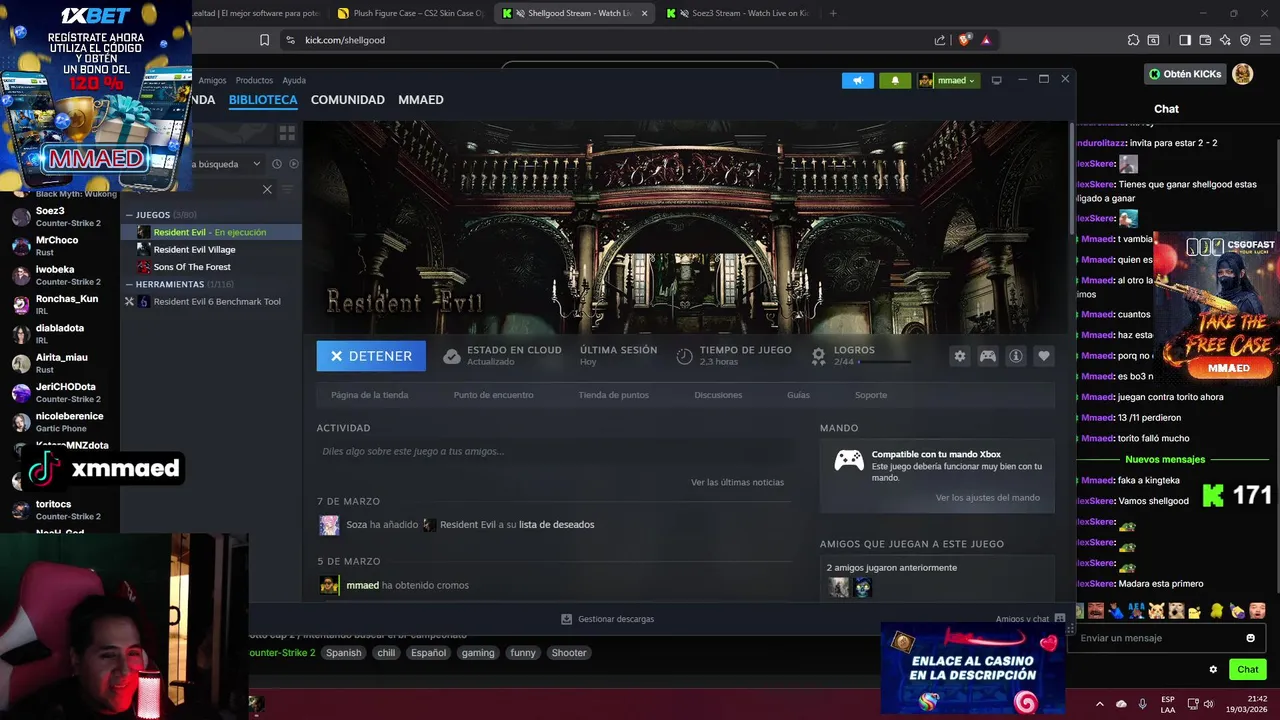Open the Soporte link
This screenshot has width=1280, height=720.
871,395
